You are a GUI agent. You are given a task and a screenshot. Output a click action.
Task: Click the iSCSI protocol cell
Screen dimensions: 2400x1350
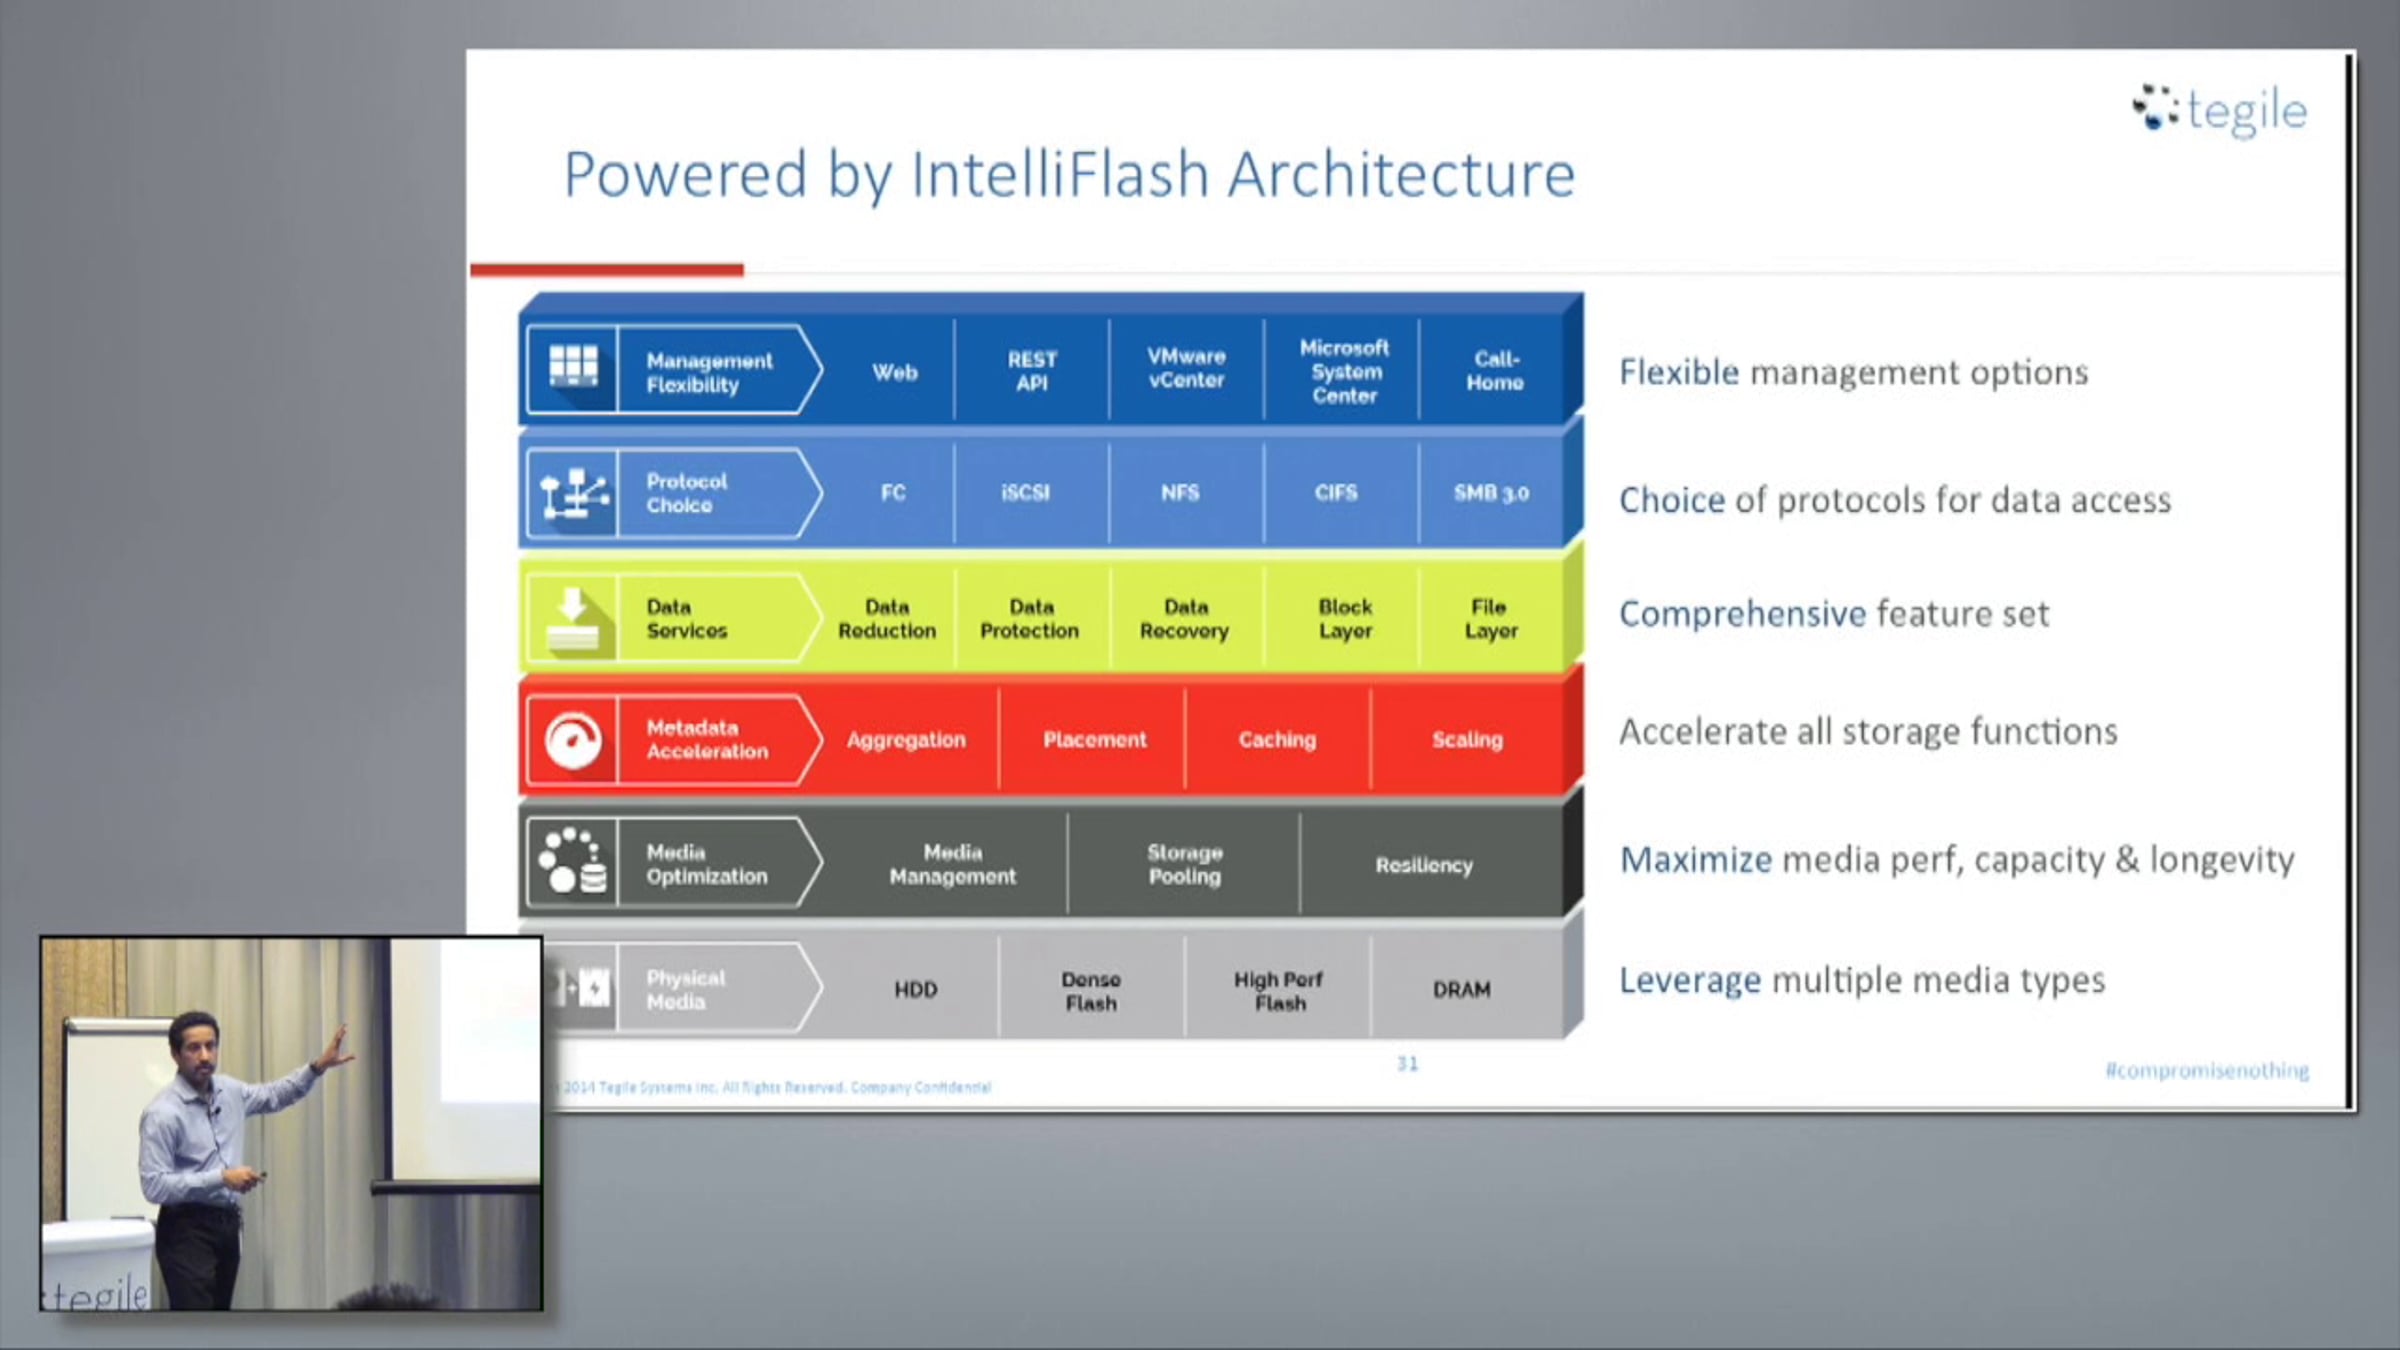(x=1025, y=493)
